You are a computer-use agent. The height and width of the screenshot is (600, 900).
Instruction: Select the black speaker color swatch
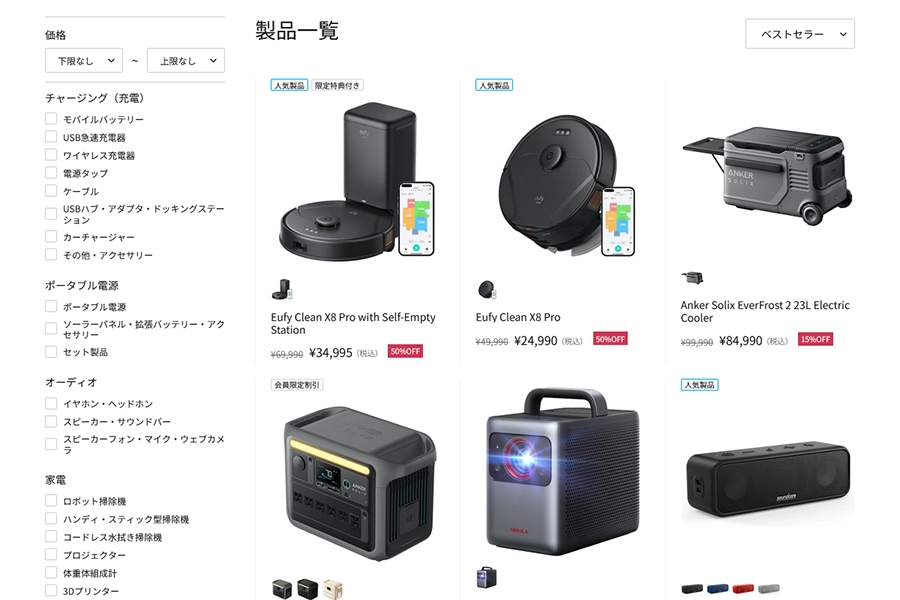pyautogui.click(x=692, y=589)
